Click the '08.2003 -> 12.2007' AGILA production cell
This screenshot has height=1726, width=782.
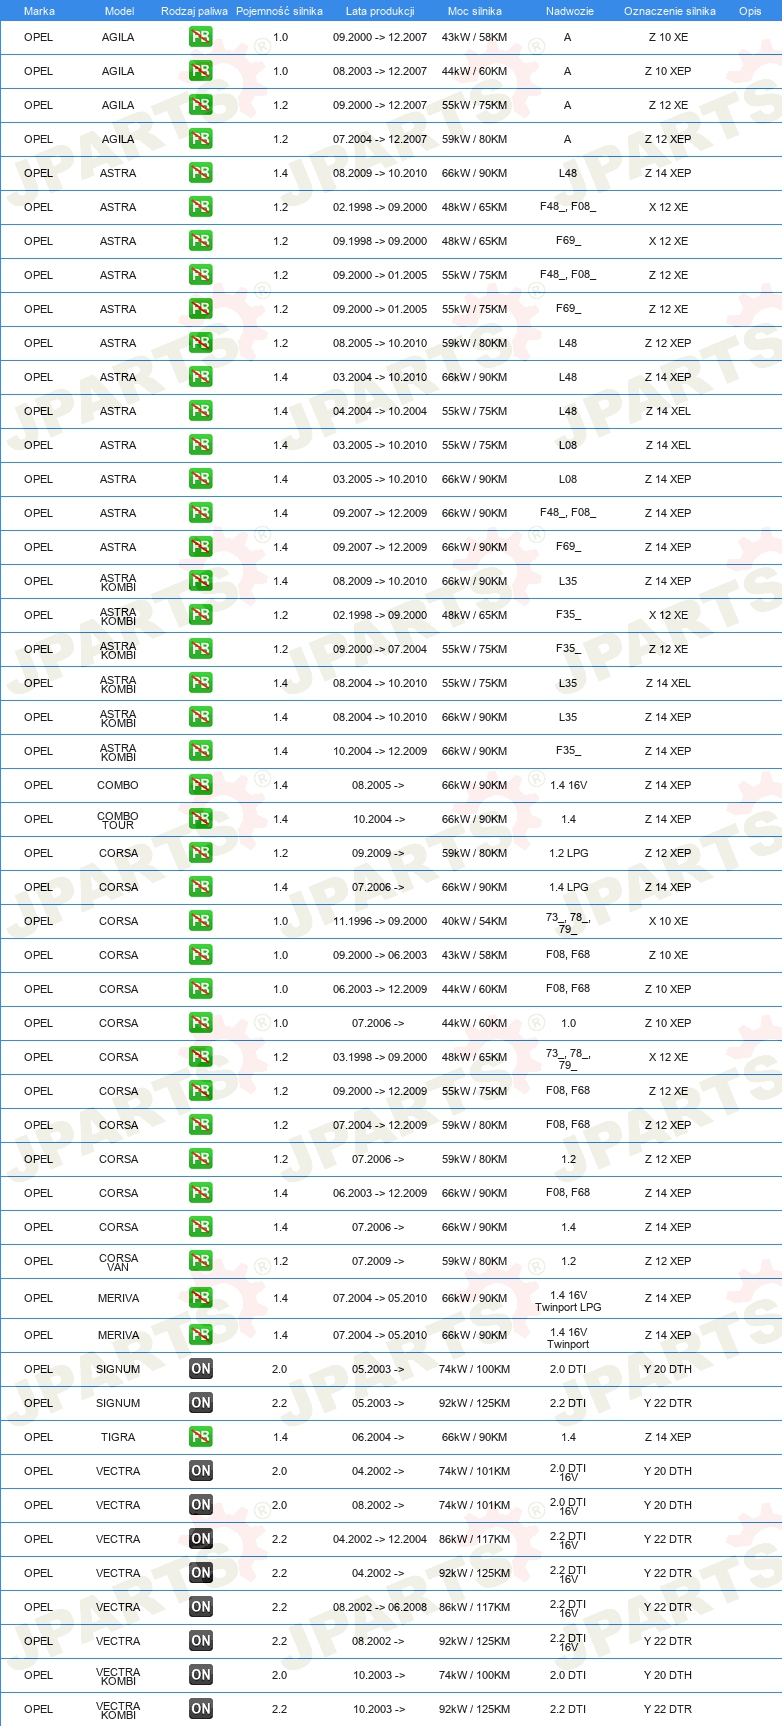(380, 71)
